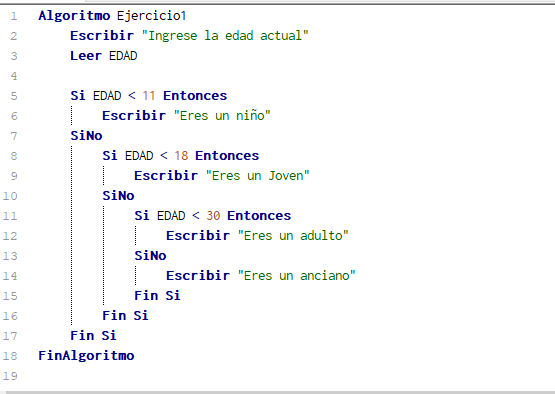Click the SiNo keyword on line 10
Image resolution: width=555 pixels, height=394 pixels.
coord(119,196)
